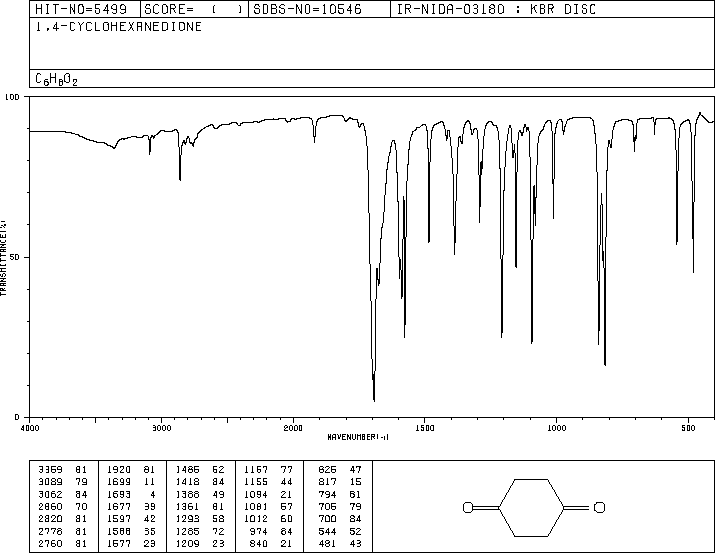This screenshot has height=553, width=715.
Task: Click the 3000 x-axis tick label
Action: click(x=162, y=428)
